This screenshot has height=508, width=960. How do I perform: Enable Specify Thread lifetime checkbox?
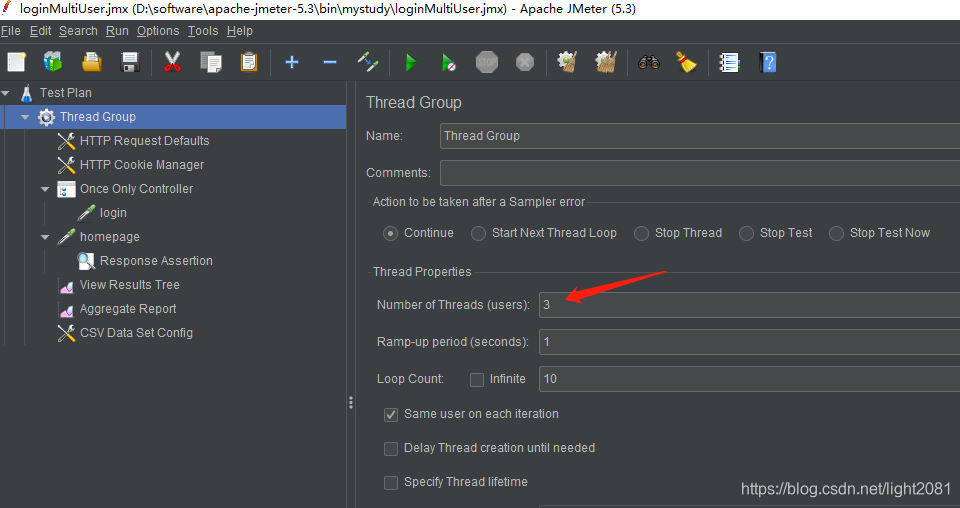coord(391,483)
